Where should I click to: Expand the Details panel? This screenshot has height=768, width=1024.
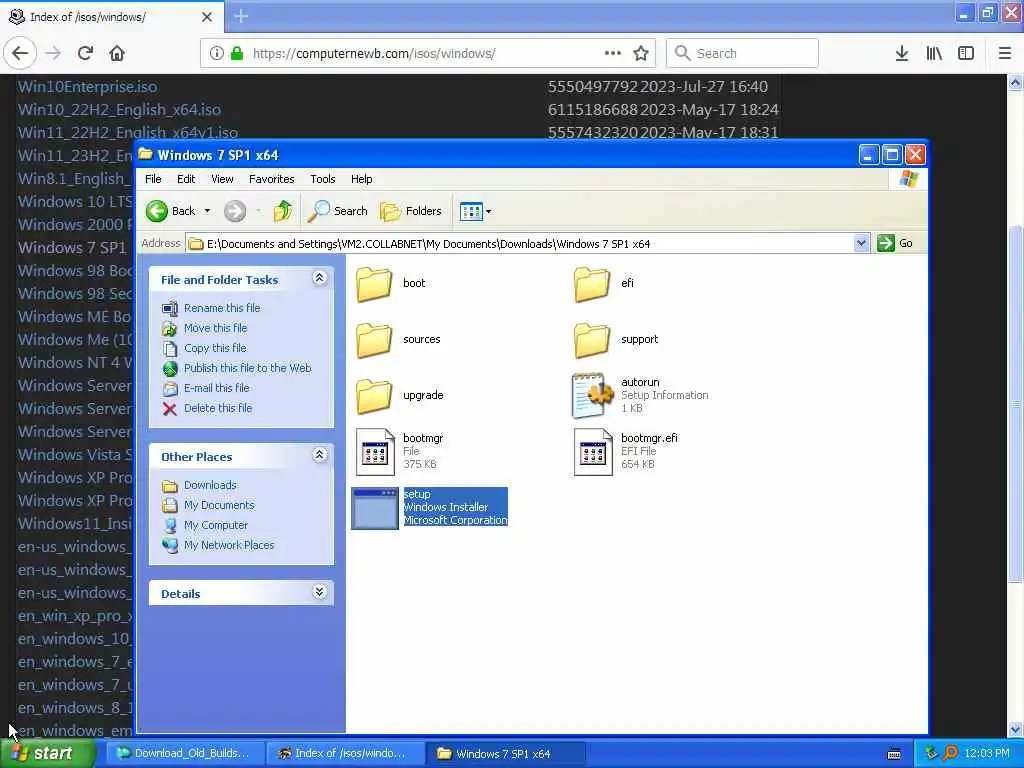pyautogui.click(x=319, y=592)
